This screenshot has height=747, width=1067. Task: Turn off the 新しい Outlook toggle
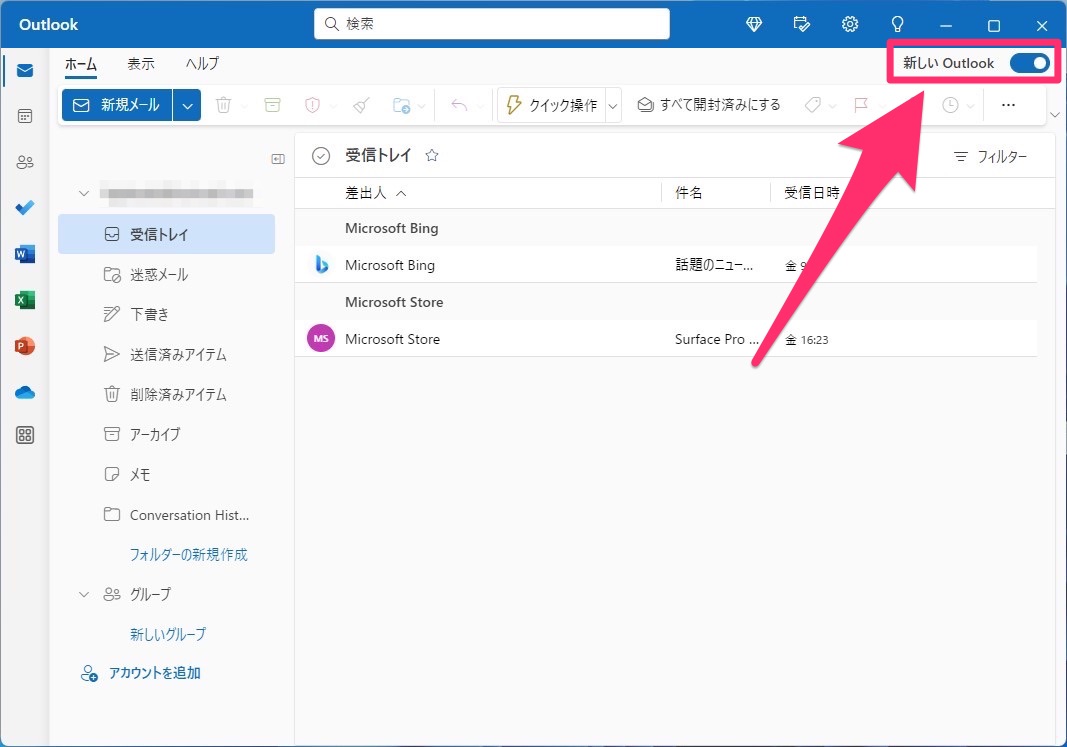click(x=1029, y=63)
